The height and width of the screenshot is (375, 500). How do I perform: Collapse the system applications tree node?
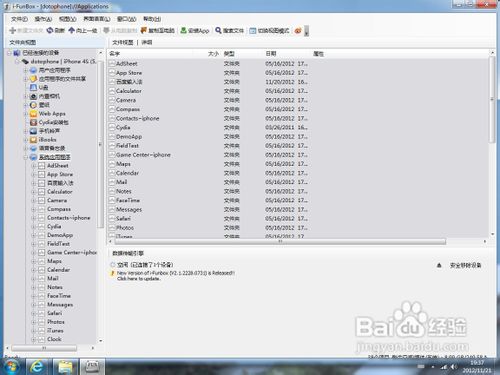pos(26,157)
